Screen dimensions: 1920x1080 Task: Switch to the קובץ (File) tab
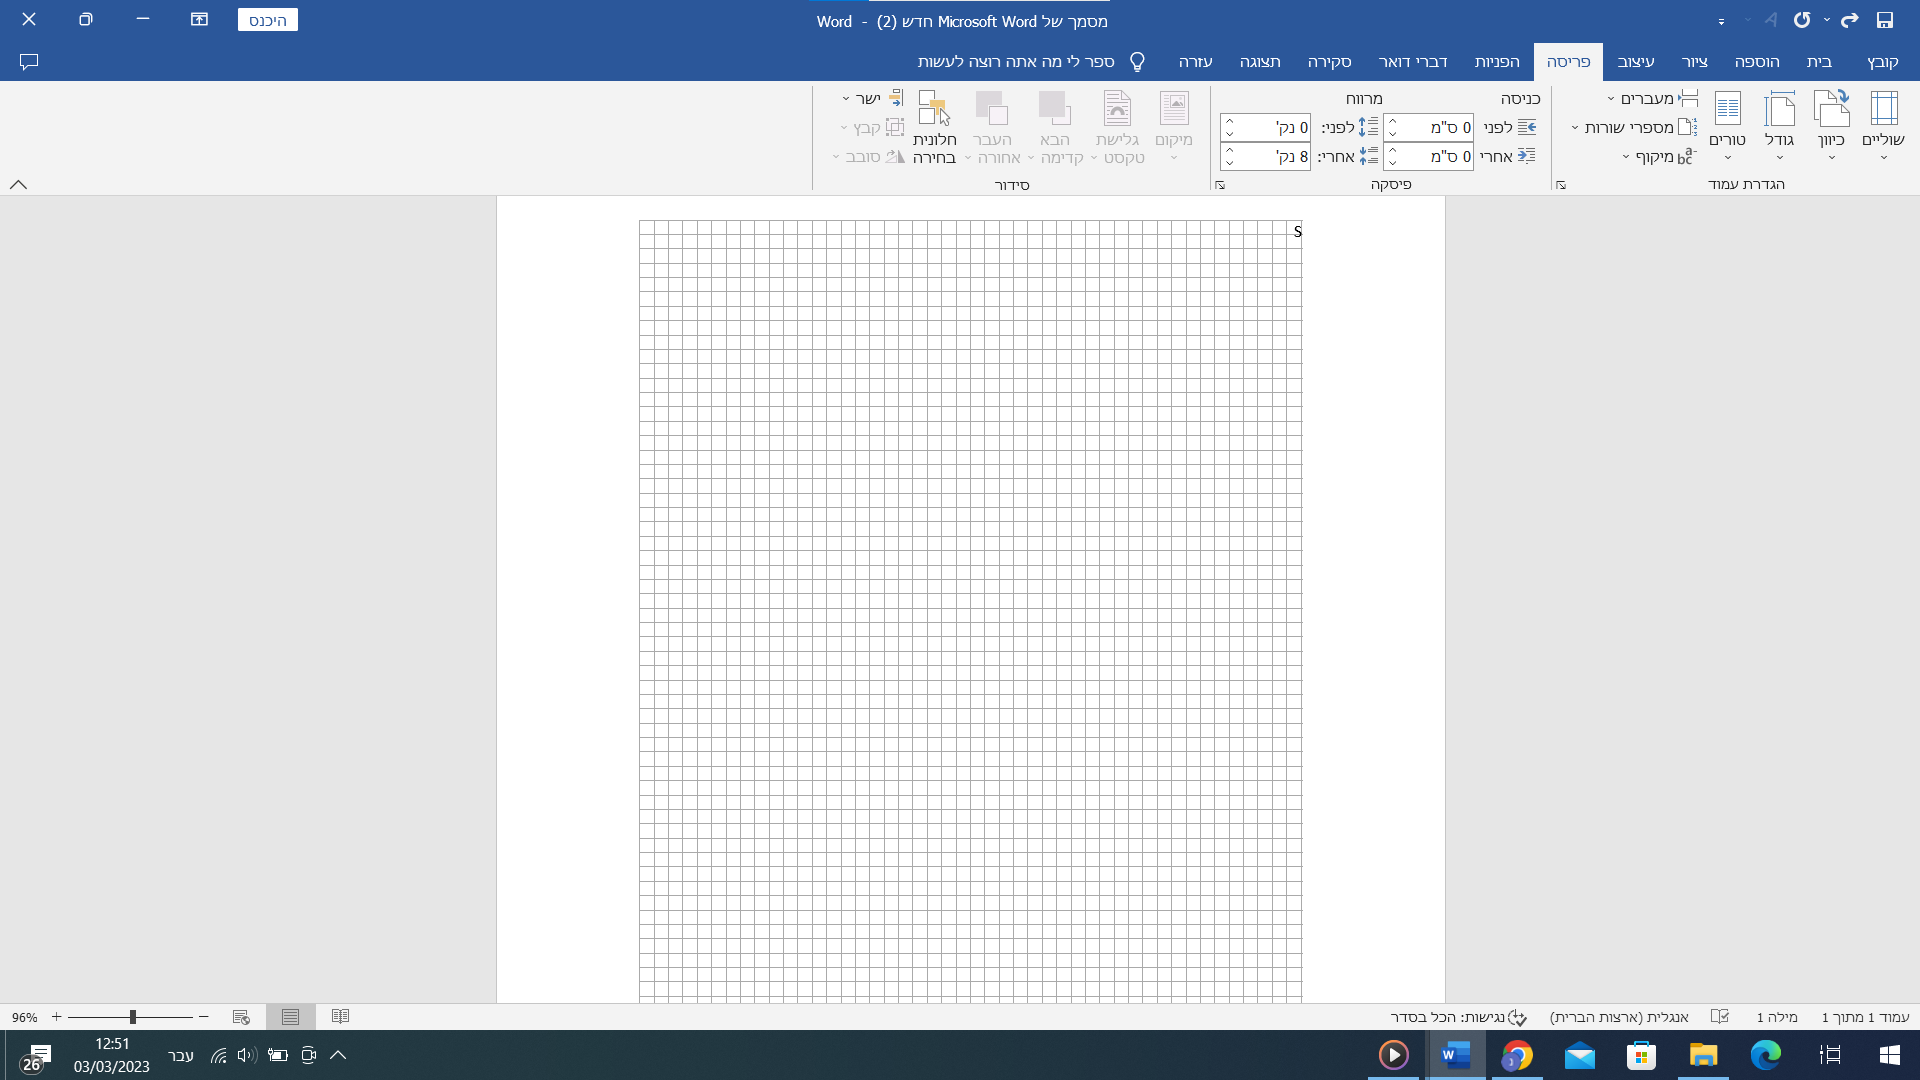[x=1882, y=62]
